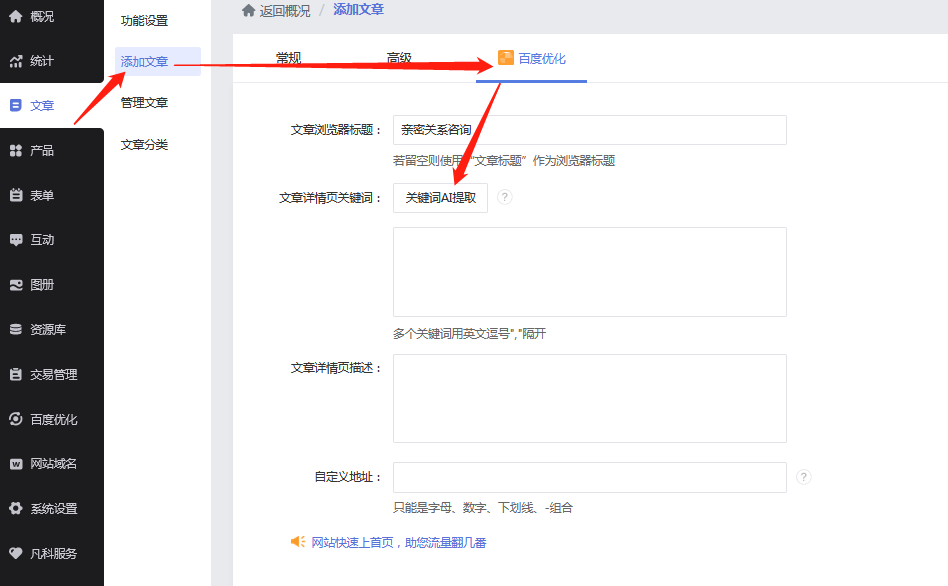Click the 表单 form icon

coord(16,195)
